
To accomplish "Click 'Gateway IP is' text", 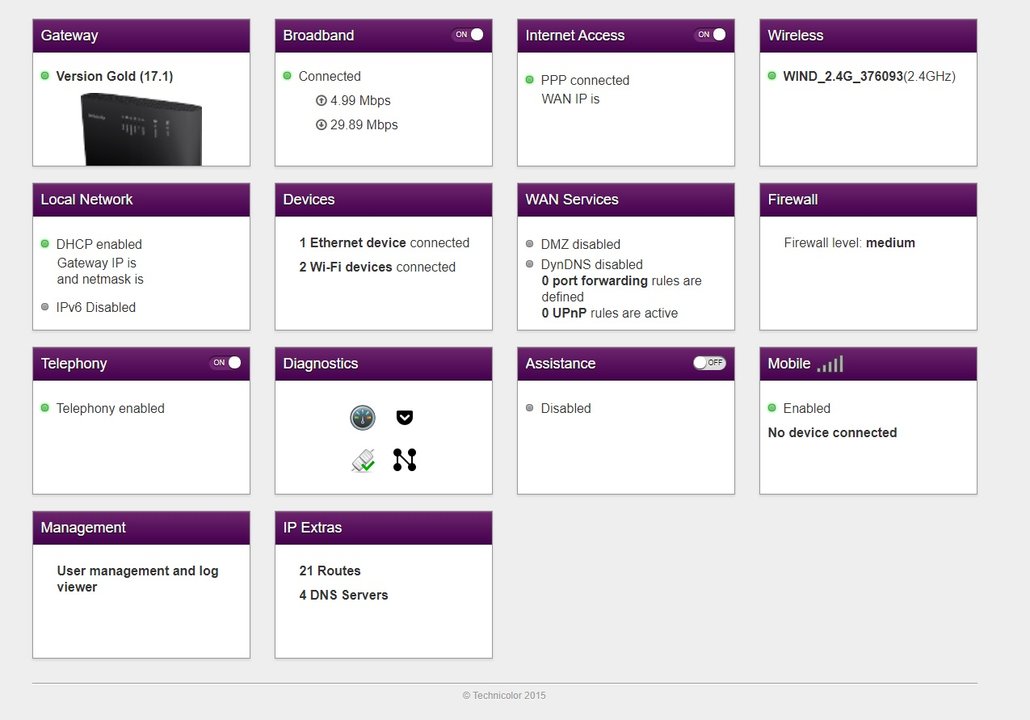I will pyautogui.click(x=97, y=263).
